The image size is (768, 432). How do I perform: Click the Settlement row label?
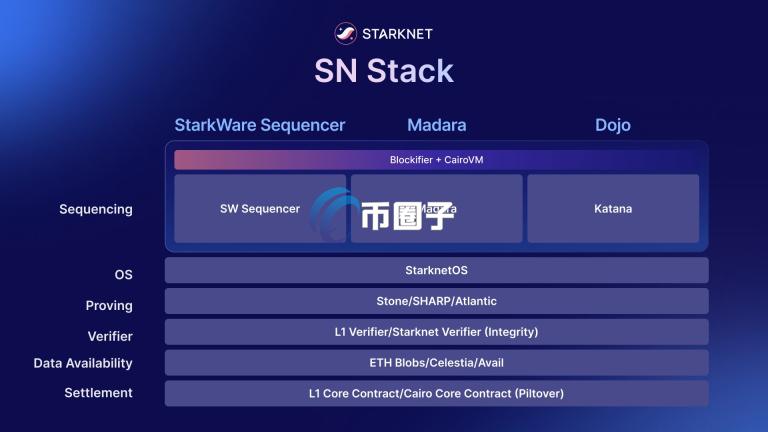point(98,393)
